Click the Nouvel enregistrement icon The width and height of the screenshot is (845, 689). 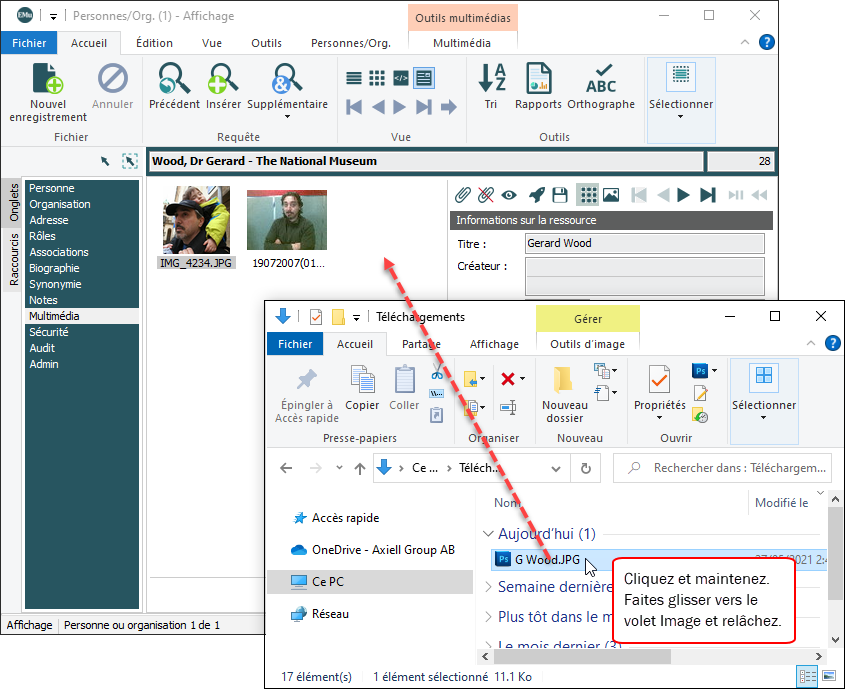point(48,80)
